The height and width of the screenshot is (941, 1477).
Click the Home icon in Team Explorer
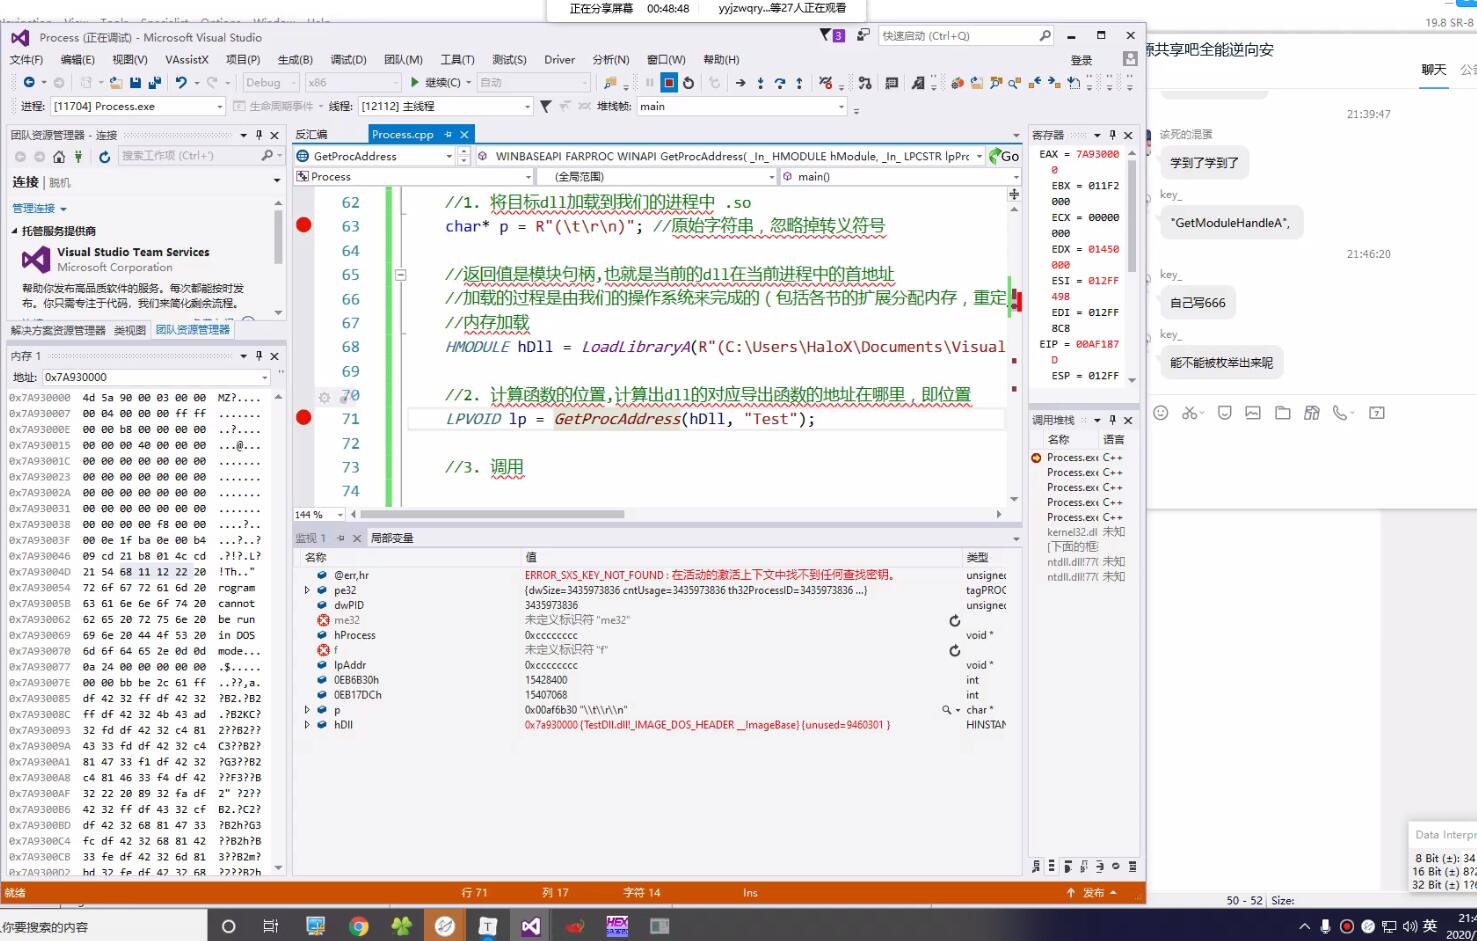pyautogui.click(x=59, y=156)
